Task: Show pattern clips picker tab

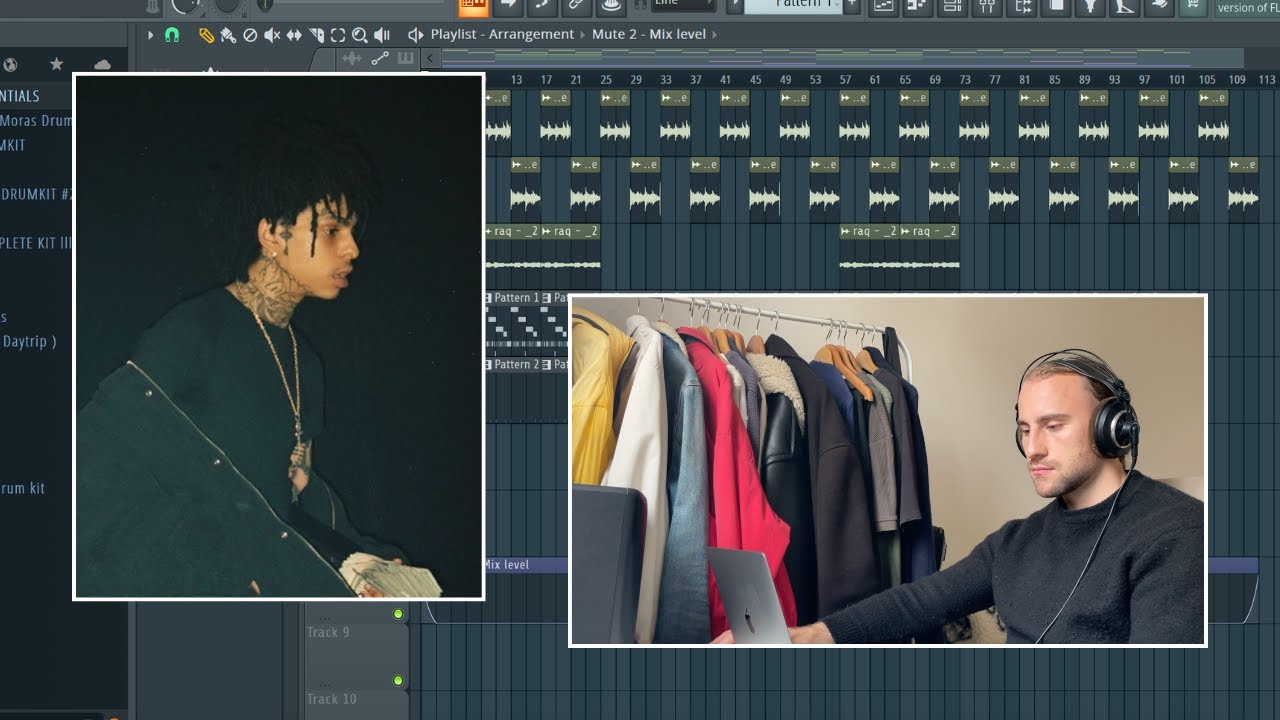Action: click(x=405, y=59)
